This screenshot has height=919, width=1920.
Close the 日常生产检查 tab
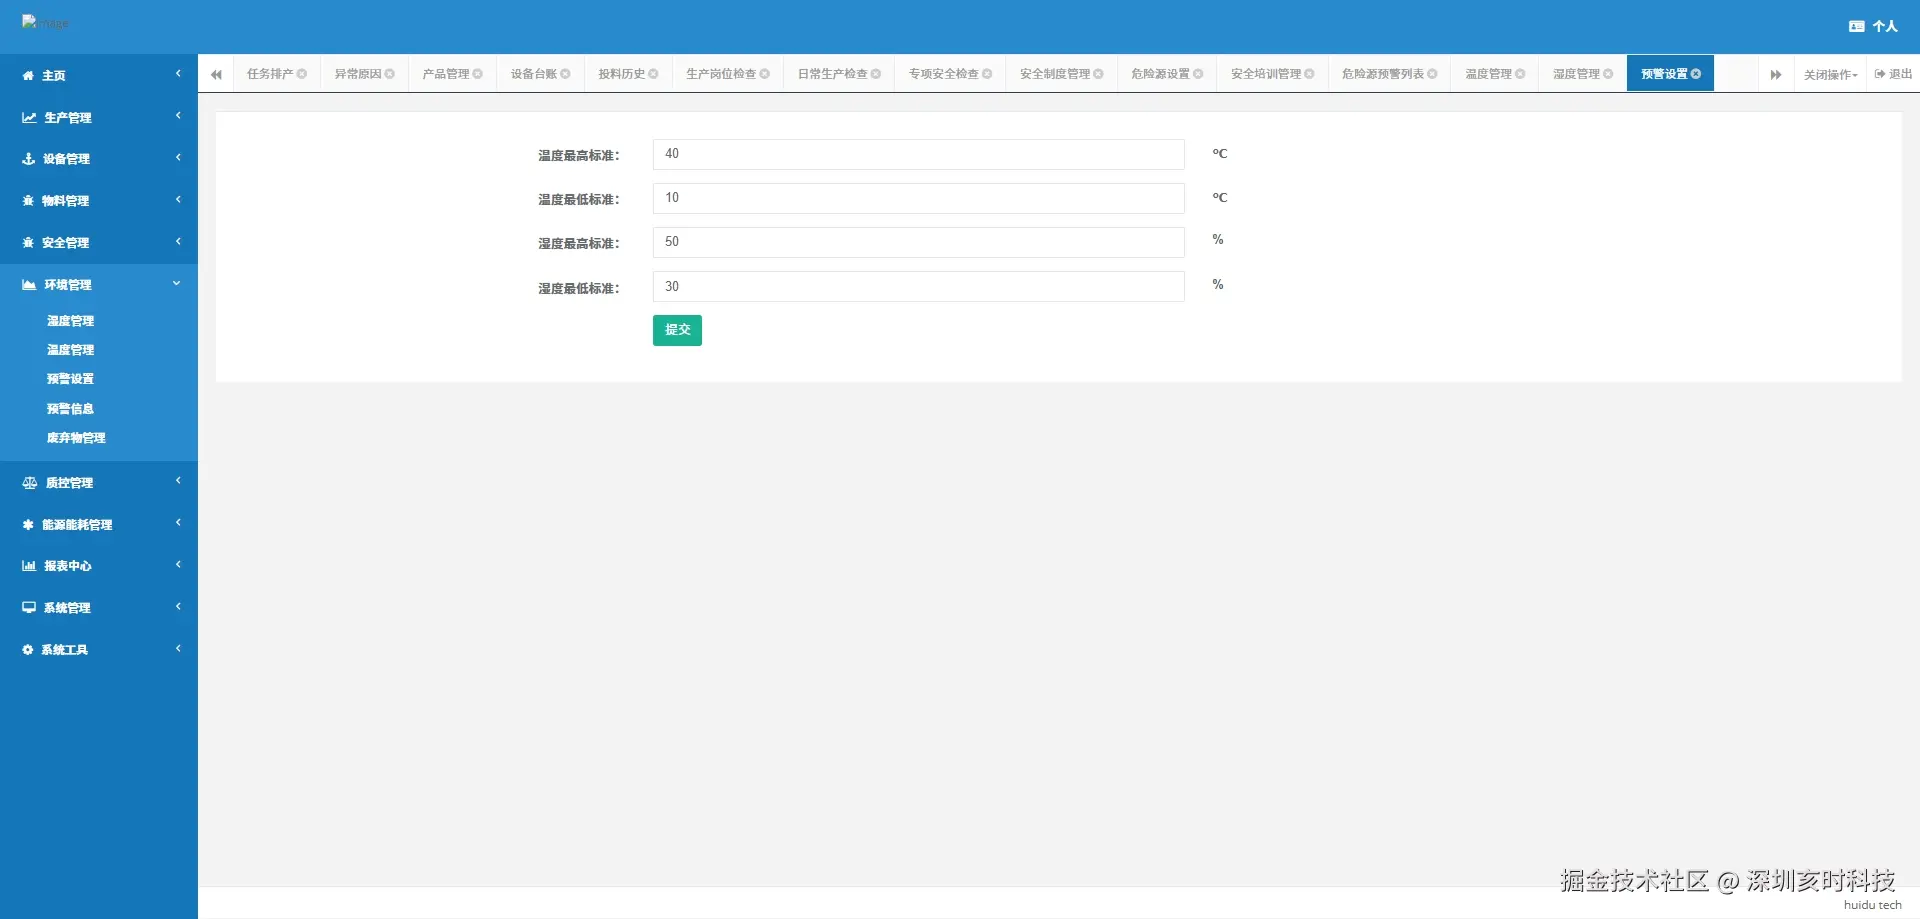pyautogui.click(x=876, y=74)
